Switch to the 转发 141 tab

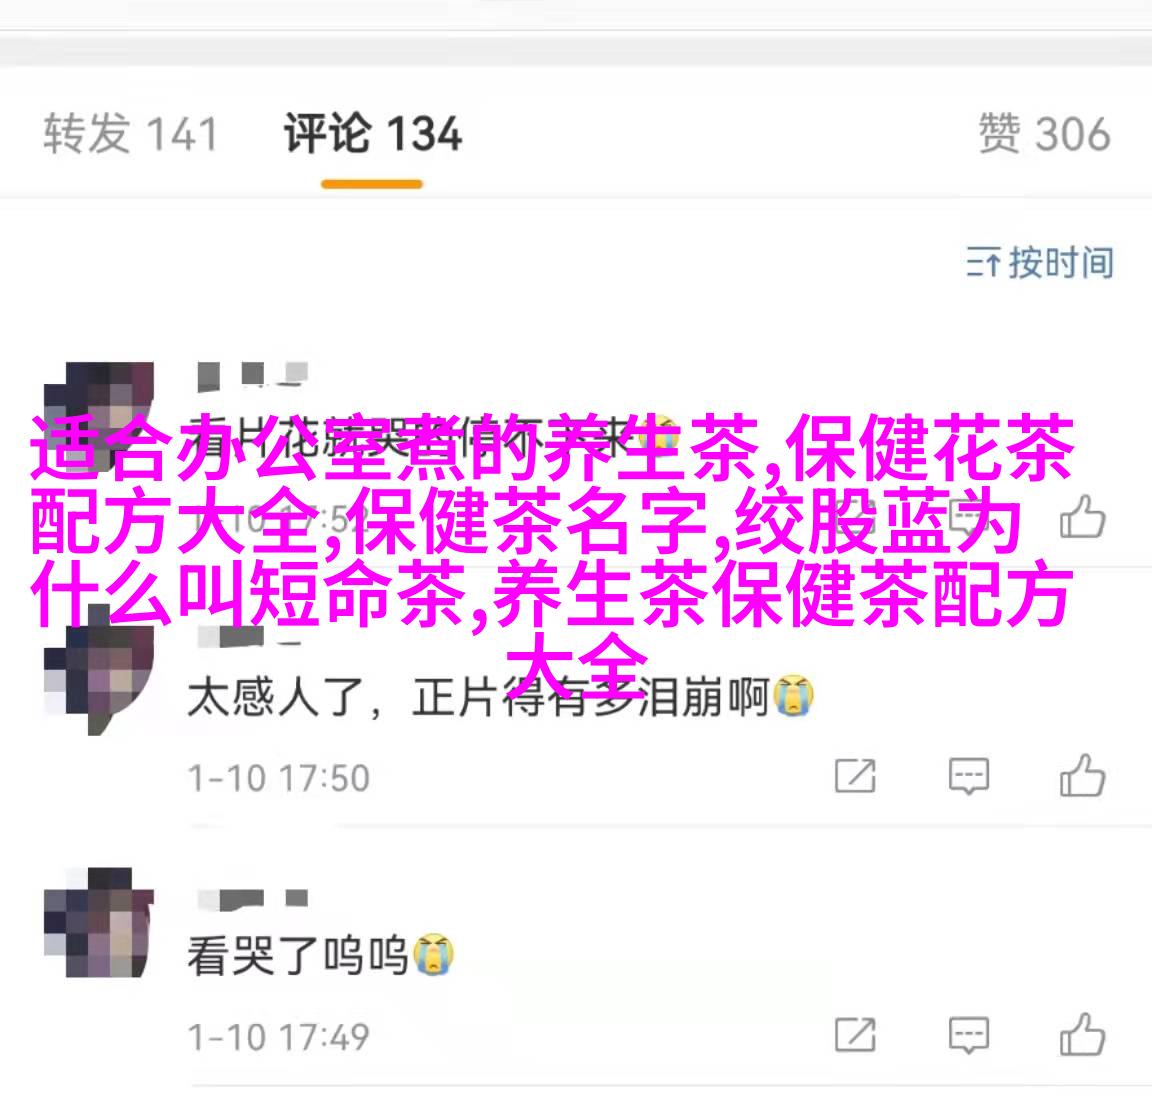click(x=130, y=134)
